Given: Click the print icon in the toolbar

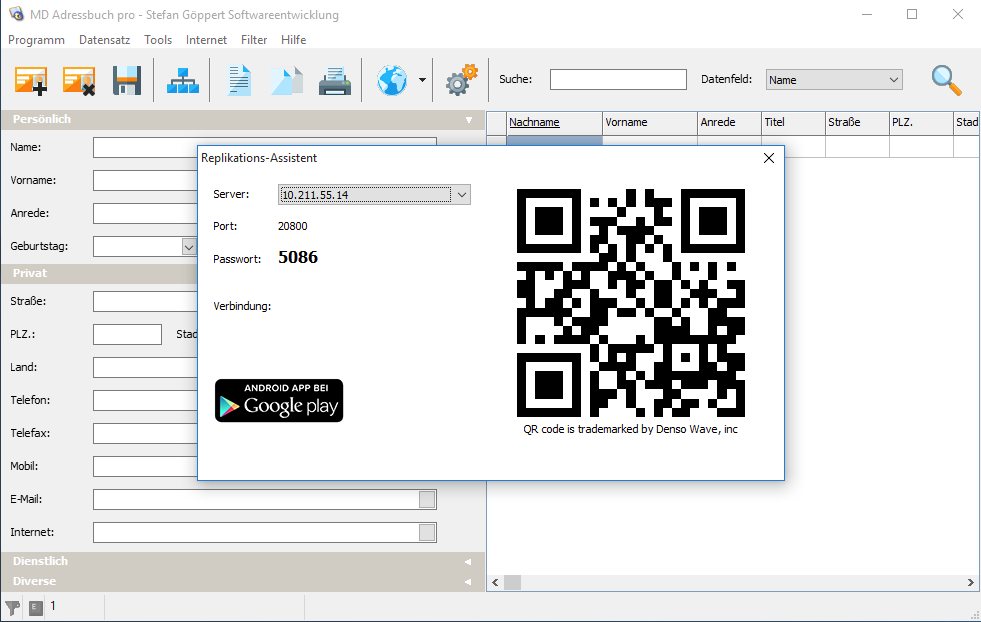Looking at the screenshot, I should pos(334,80).
